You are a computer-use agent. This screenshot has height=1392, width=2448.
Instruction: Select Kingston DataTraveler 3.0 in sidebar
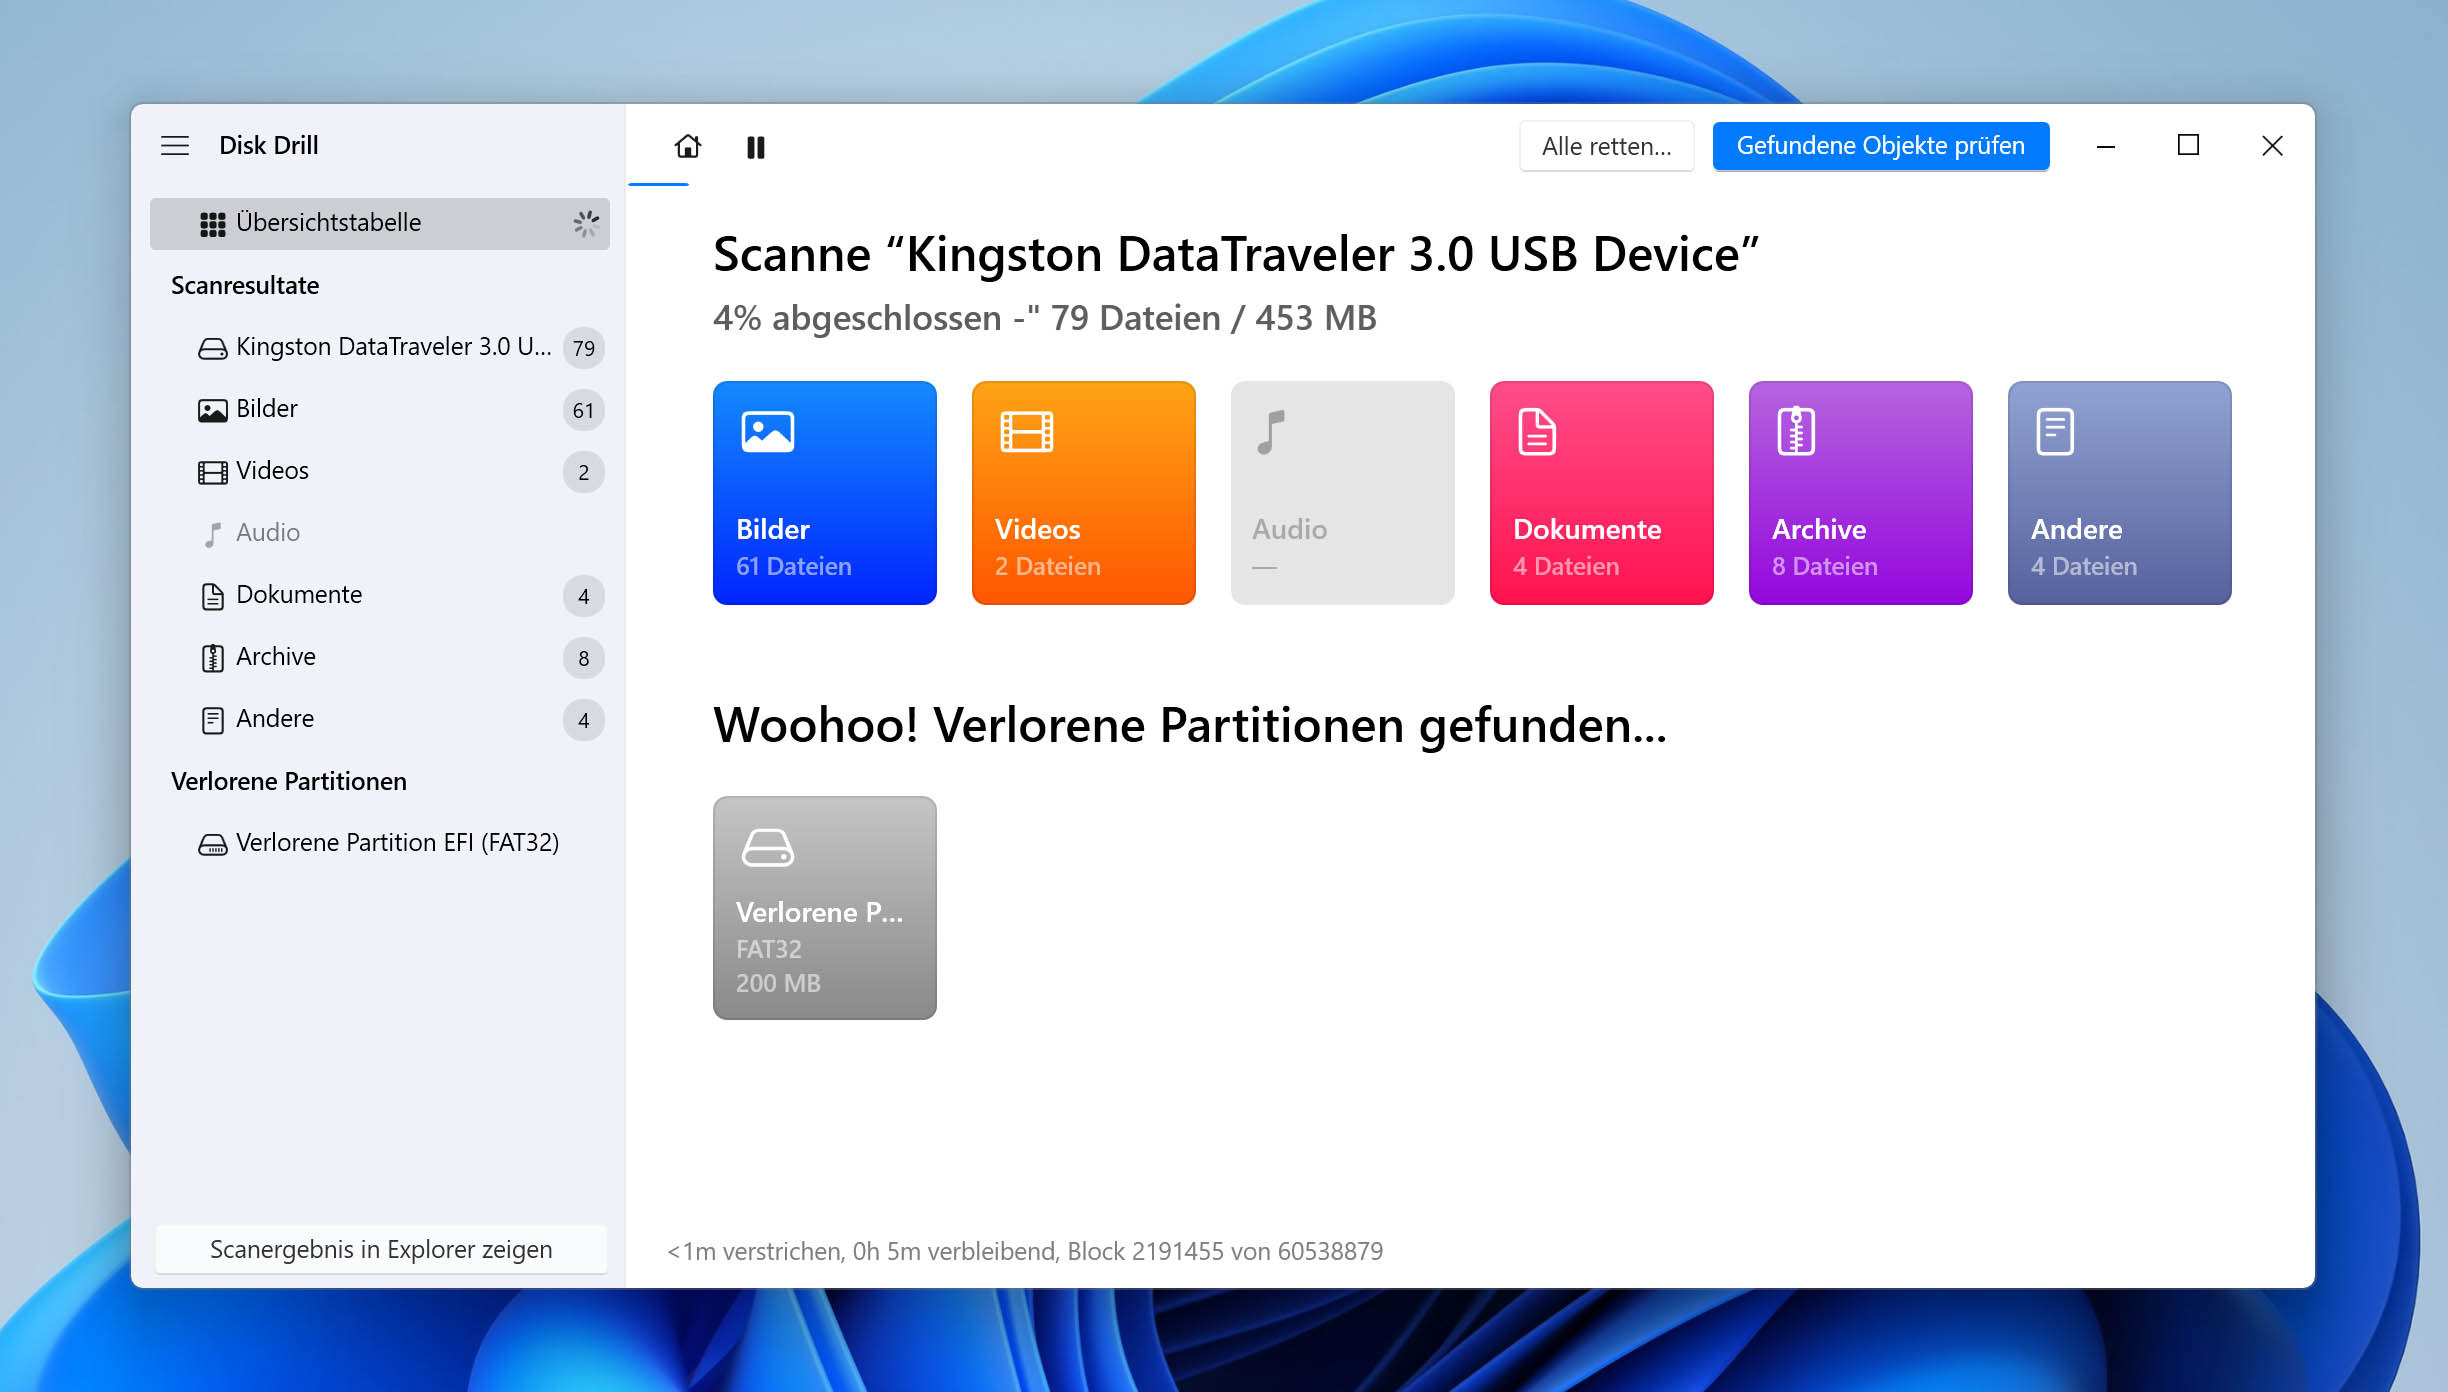[x=380, y=347]
